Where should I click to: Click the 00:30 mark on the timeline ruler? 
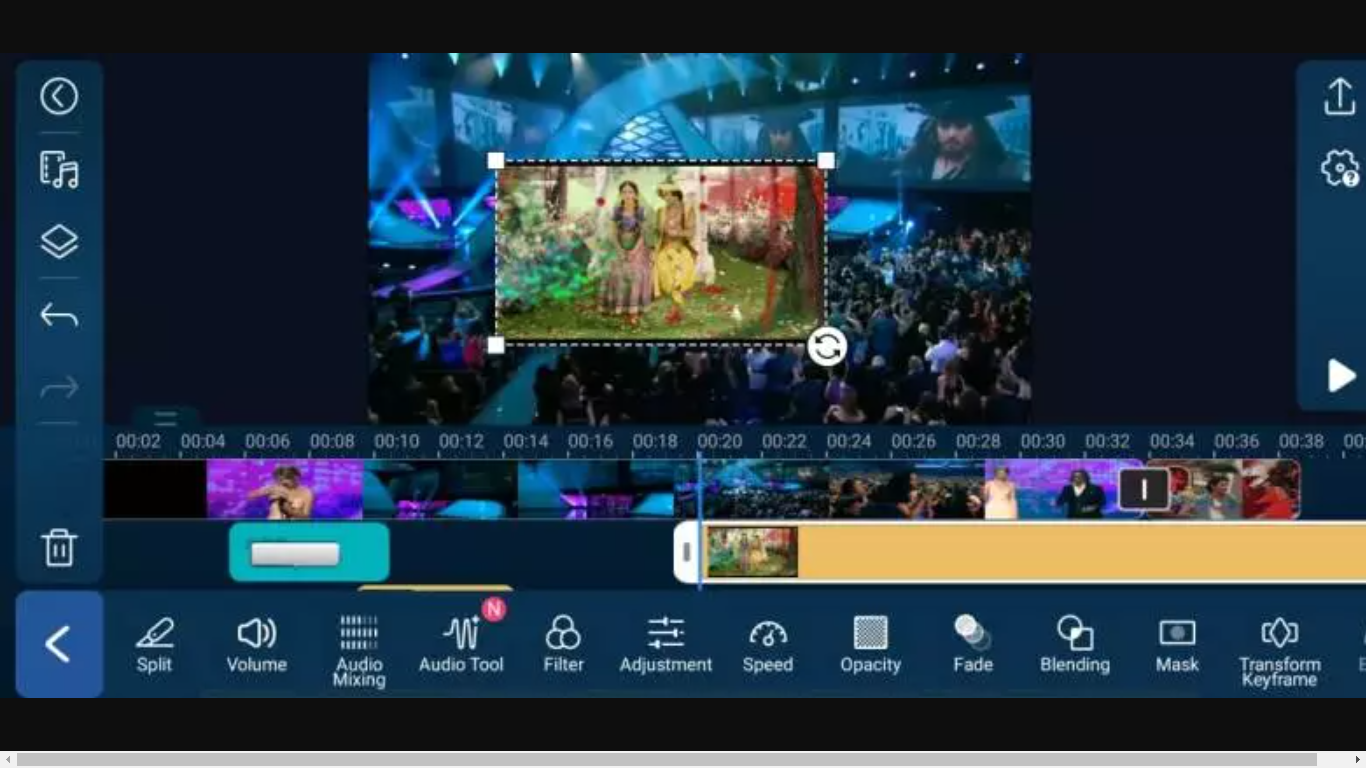coord(1042,441)
